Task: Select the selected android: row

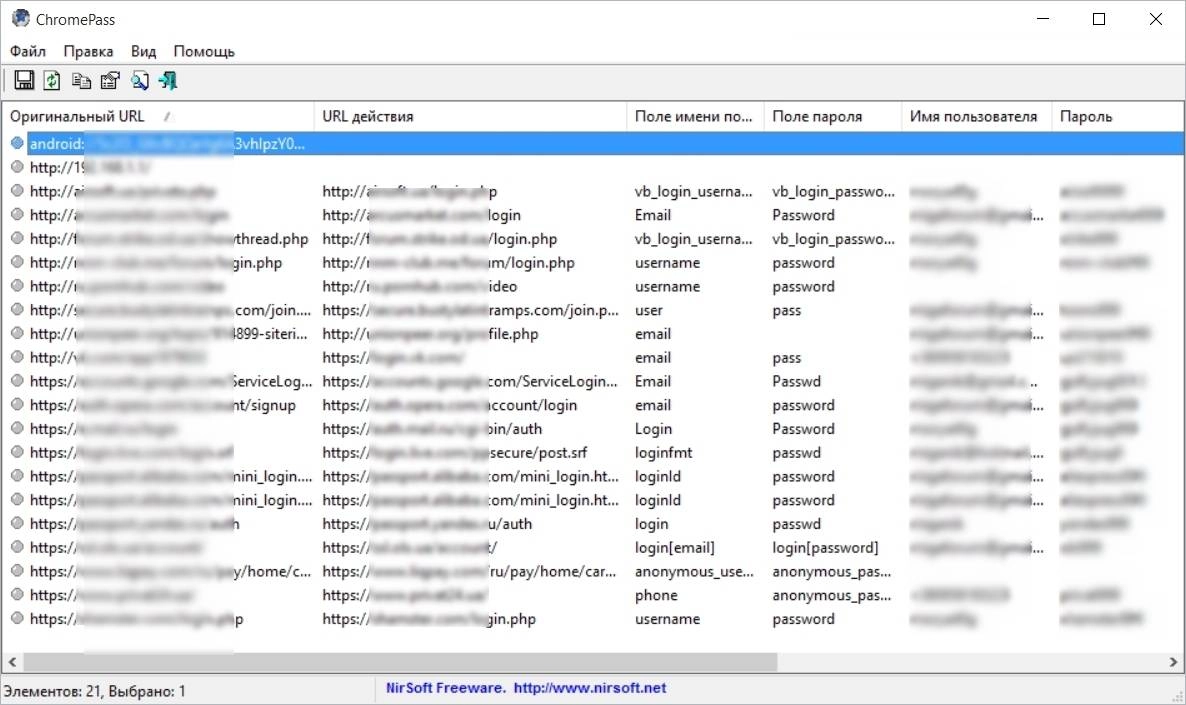Action: point(593,143)
